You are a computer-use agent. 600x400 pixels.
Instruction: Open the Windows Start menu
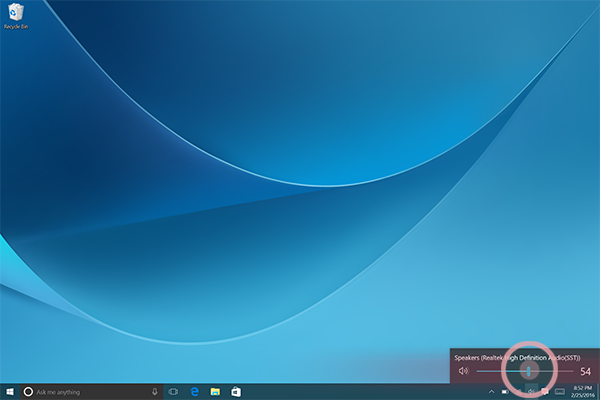coord(10,392)
